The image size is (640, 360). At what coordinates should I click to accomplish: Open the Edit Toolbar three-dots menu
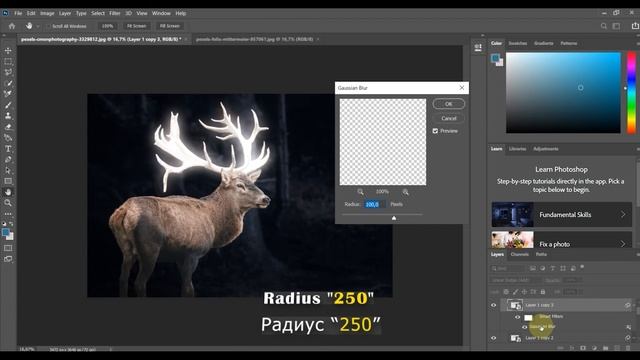8,214
